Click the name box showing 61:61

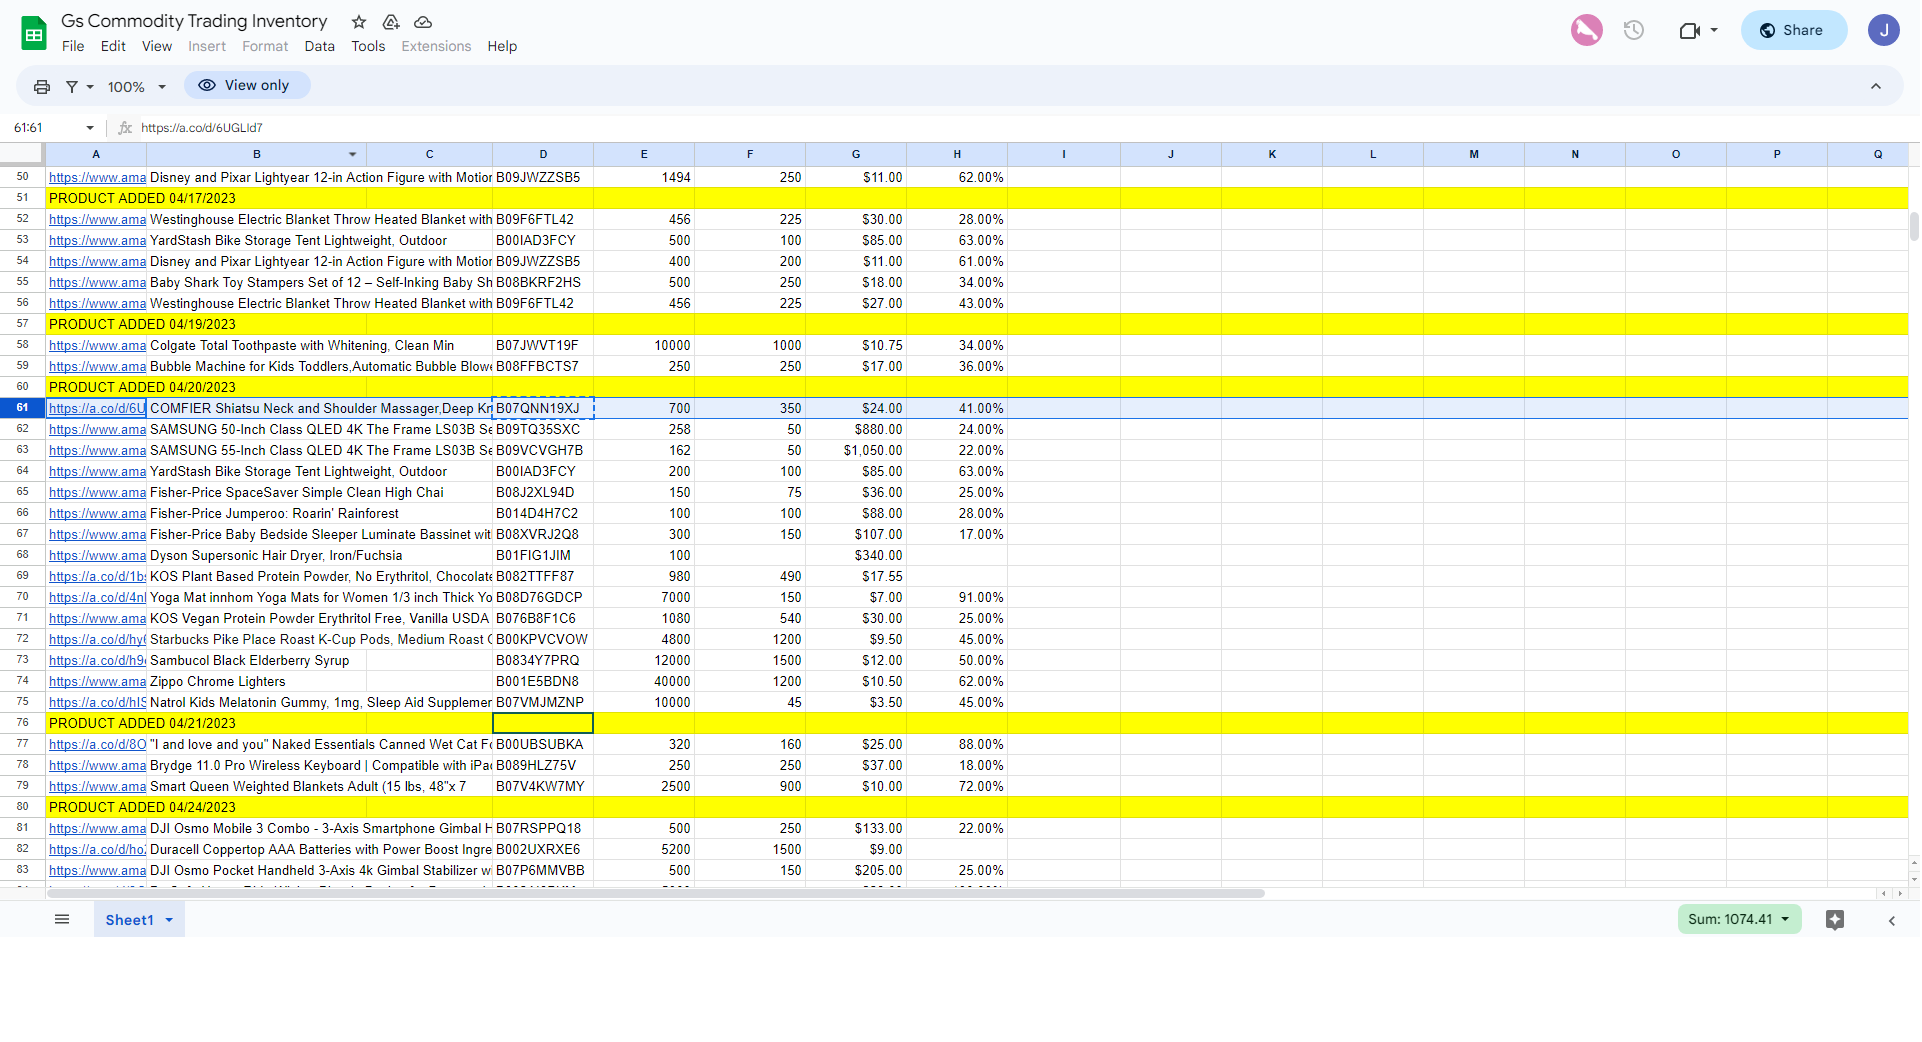coord(45,128)
